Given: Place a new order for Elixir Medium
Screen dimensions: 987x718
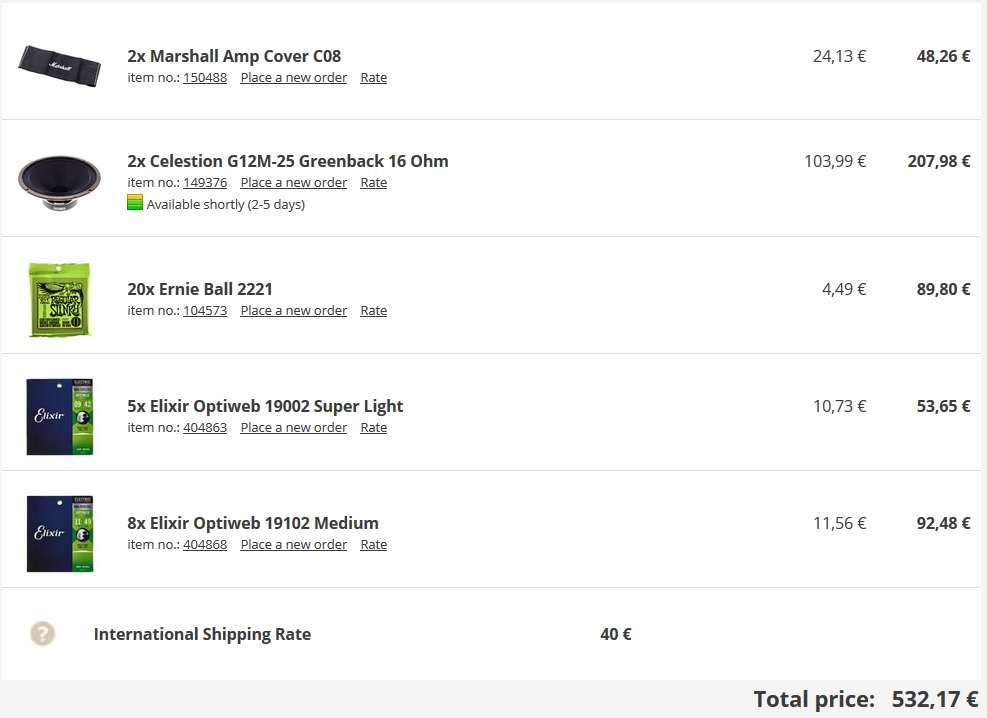Looking at the screenshot, I should 293,545.
